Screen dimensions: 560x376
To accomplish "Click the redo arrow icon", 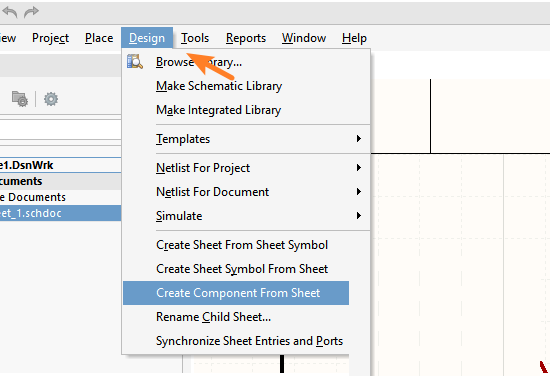I will (31, 12).
